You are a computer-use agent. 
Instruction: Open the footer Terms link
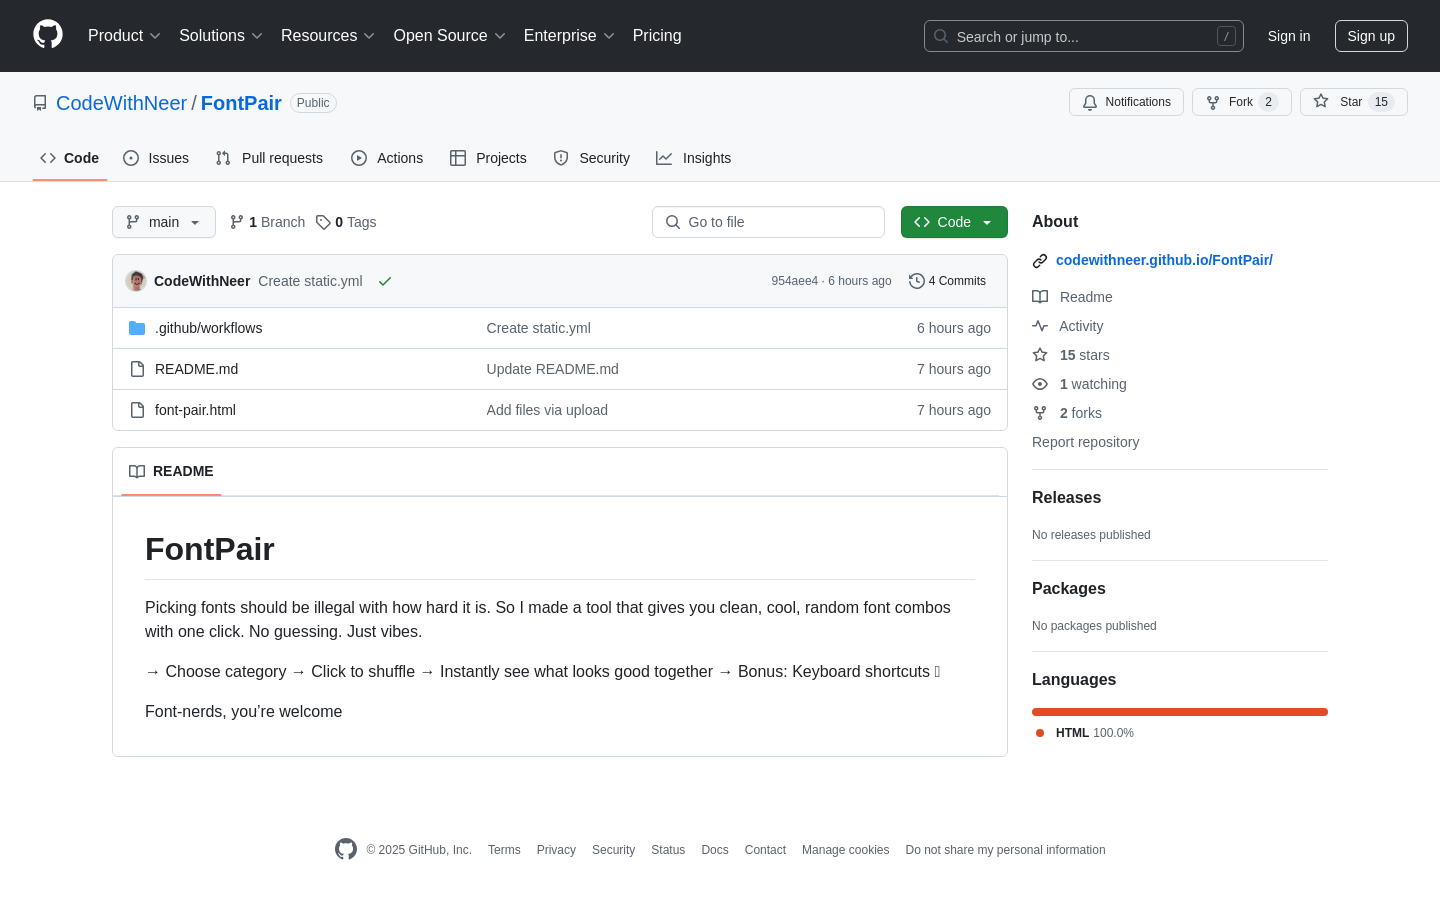tap(504, 850)
